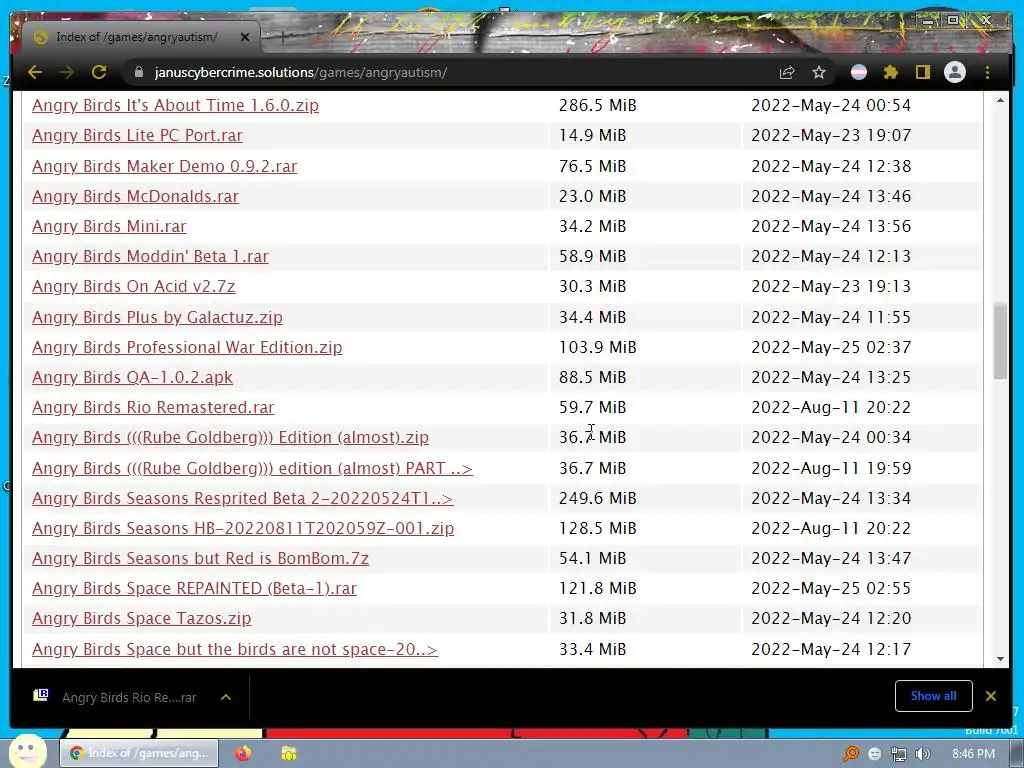Open Angry Birds QA-1.0.2.apk link
This screenshot has height=768, width=1024.
pyautogui.click(x=133, y=377)
